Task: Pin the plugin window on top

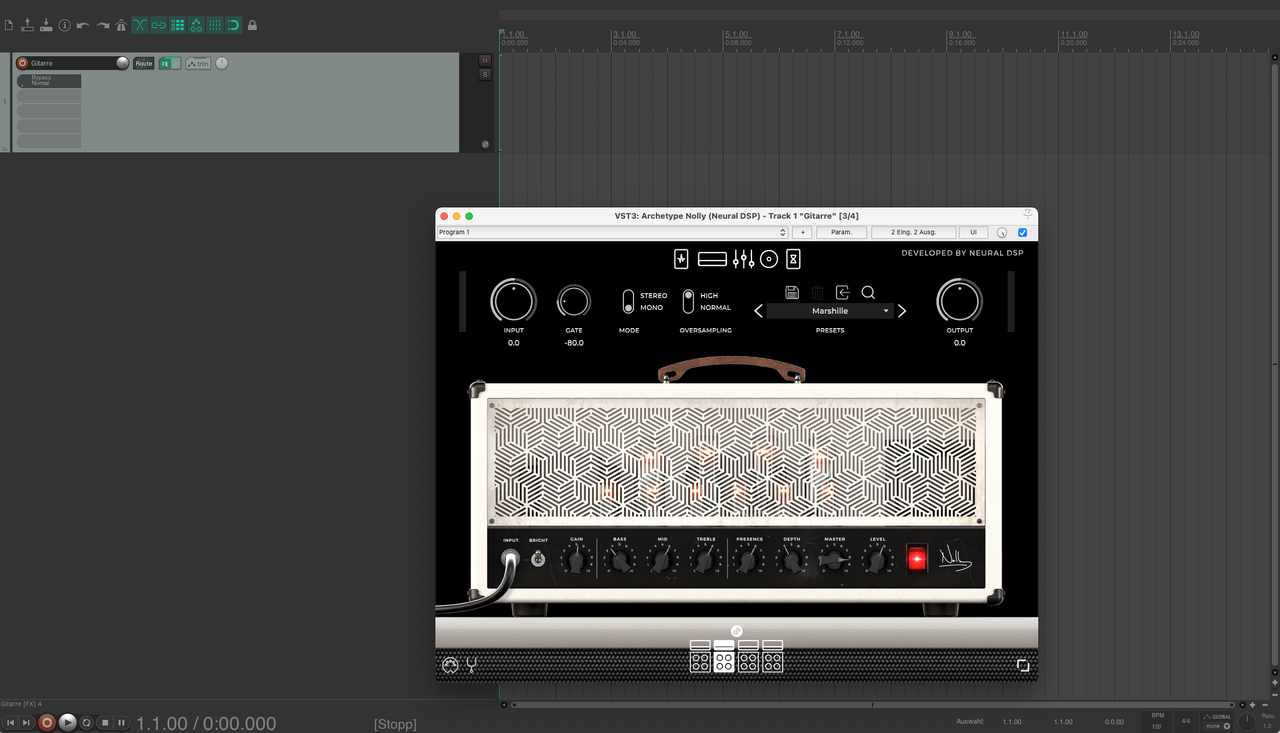Action: pyautogui.click(x=1027, y=214)
